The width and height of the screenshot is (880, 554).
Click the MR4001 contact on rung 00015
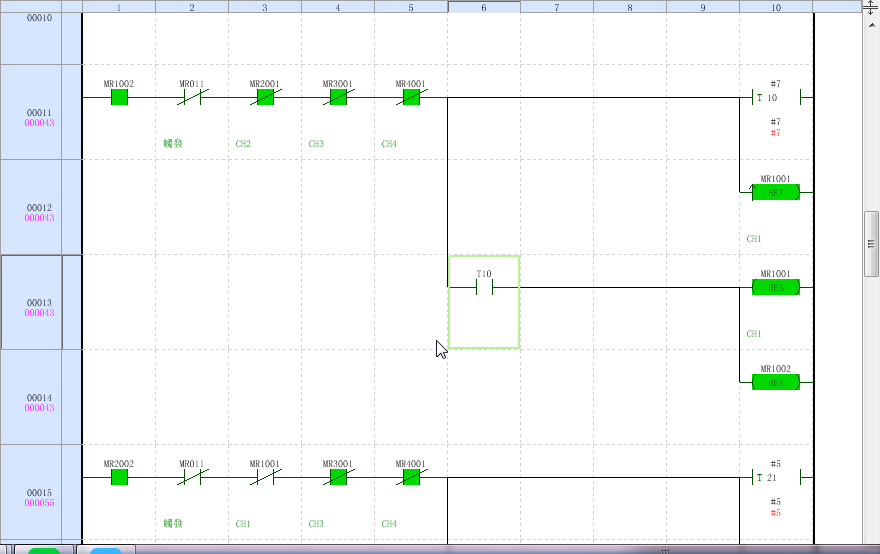pyautogui.click(x=411, y=478)
